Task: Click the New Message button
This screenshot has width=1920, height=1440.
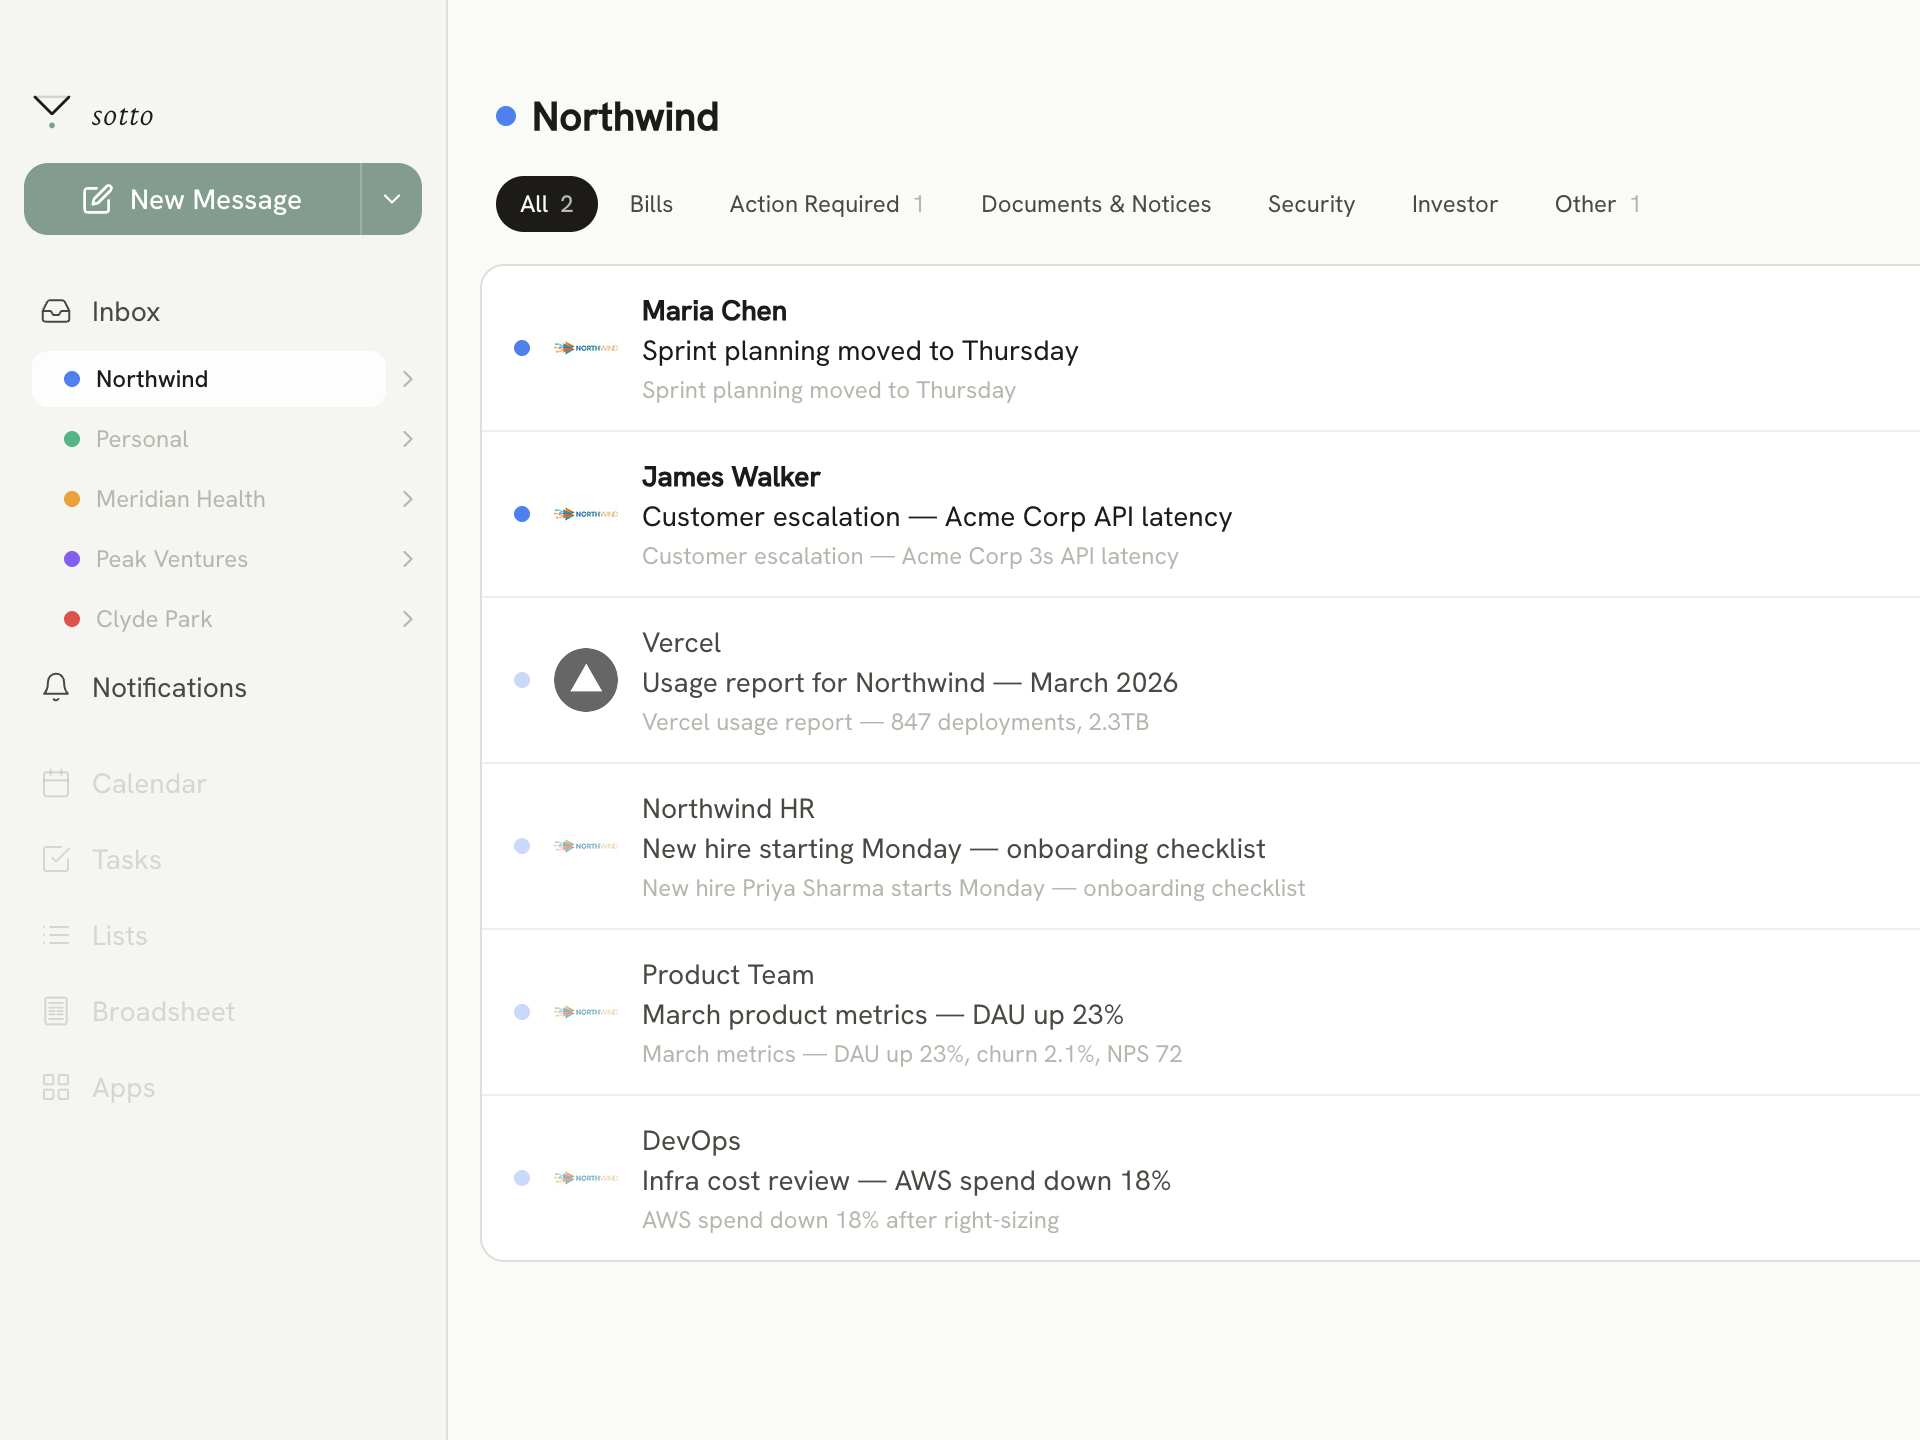Action: pyautogui.click(x=193, y=198)
